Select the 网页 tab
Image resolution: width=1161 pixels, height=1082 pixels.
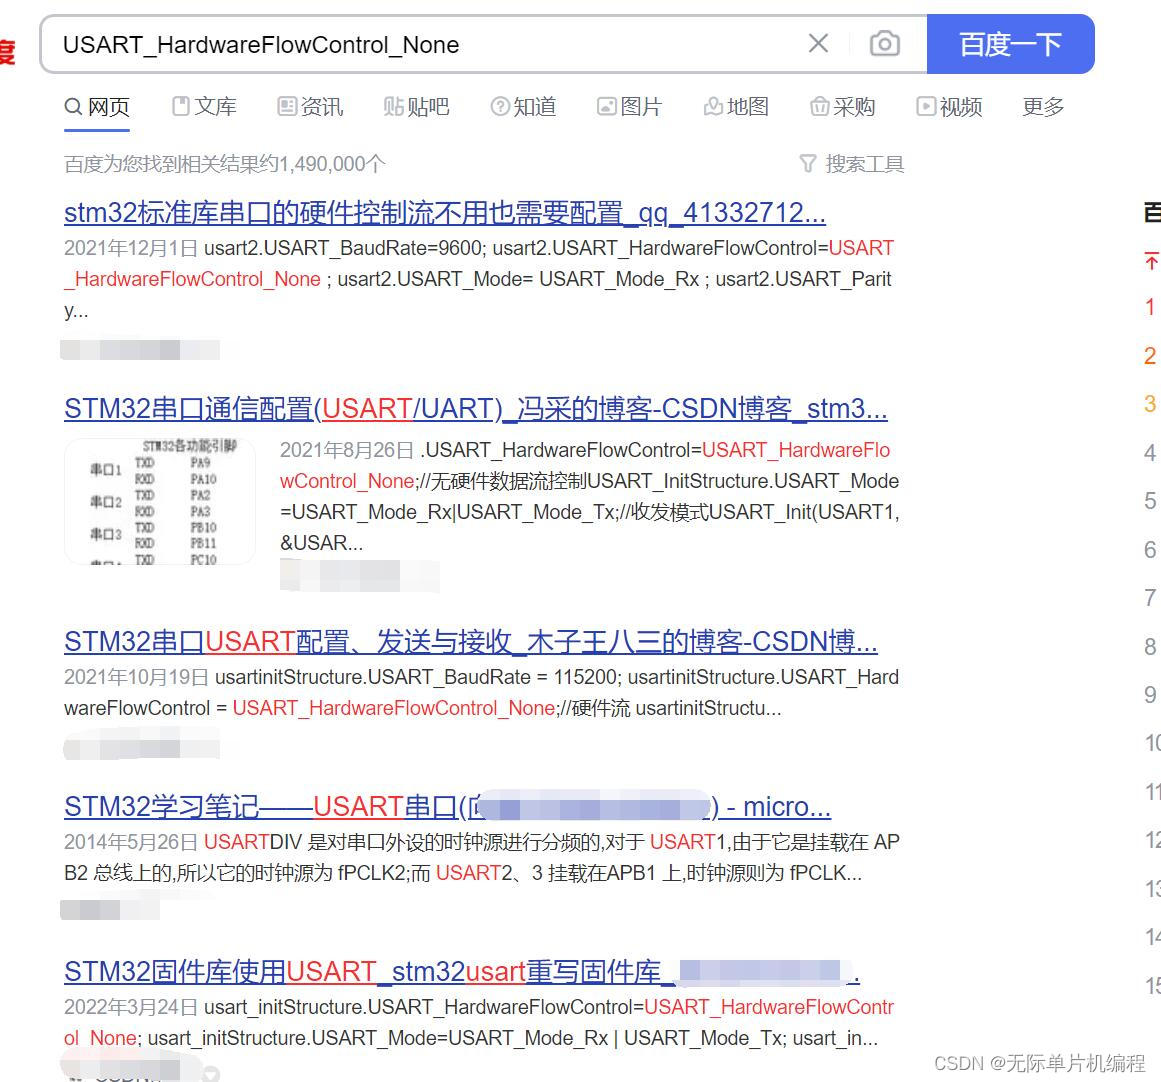tap(97, 107)
